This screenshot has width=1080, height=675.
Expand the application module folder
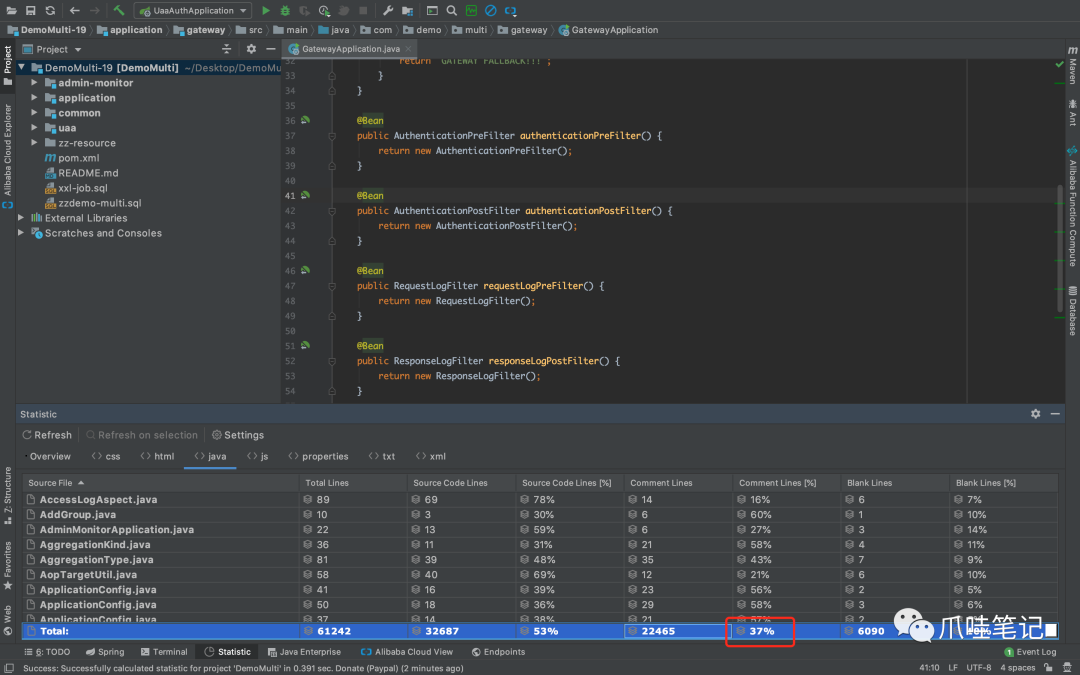tap(34, 98)
